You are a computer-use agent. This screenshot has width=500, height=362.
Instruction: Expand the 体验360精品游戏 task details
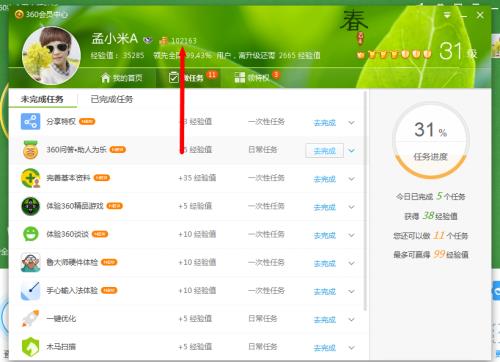click(x=351, y=207)
